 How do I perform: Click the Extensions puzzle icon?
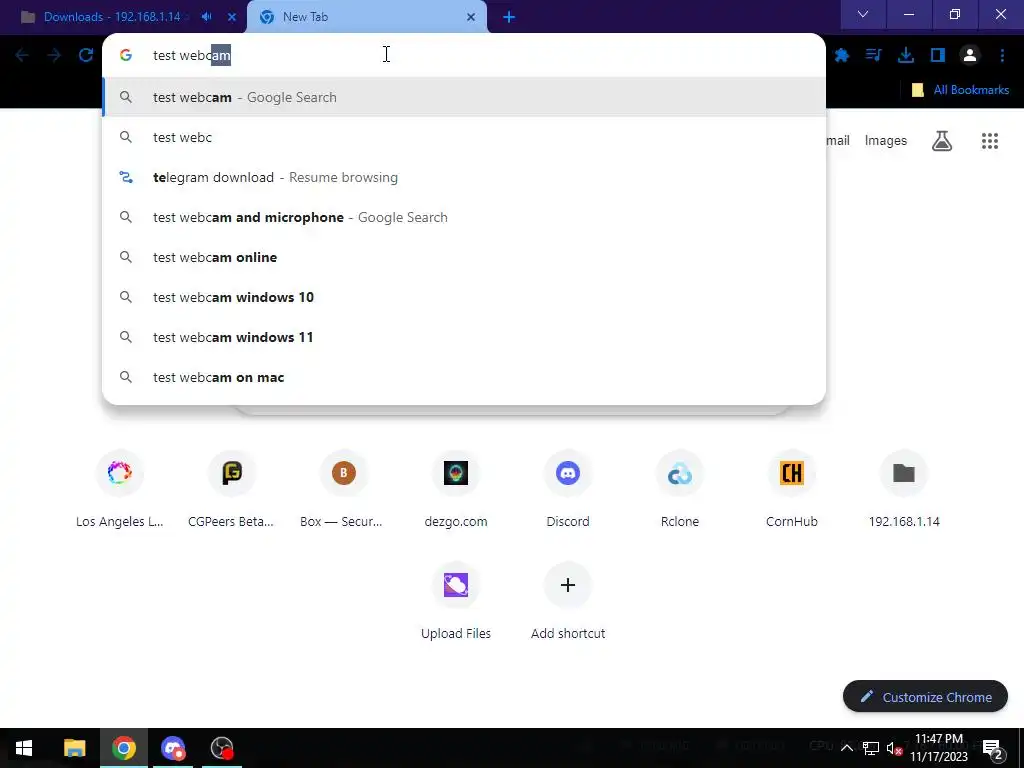point(841,56)
